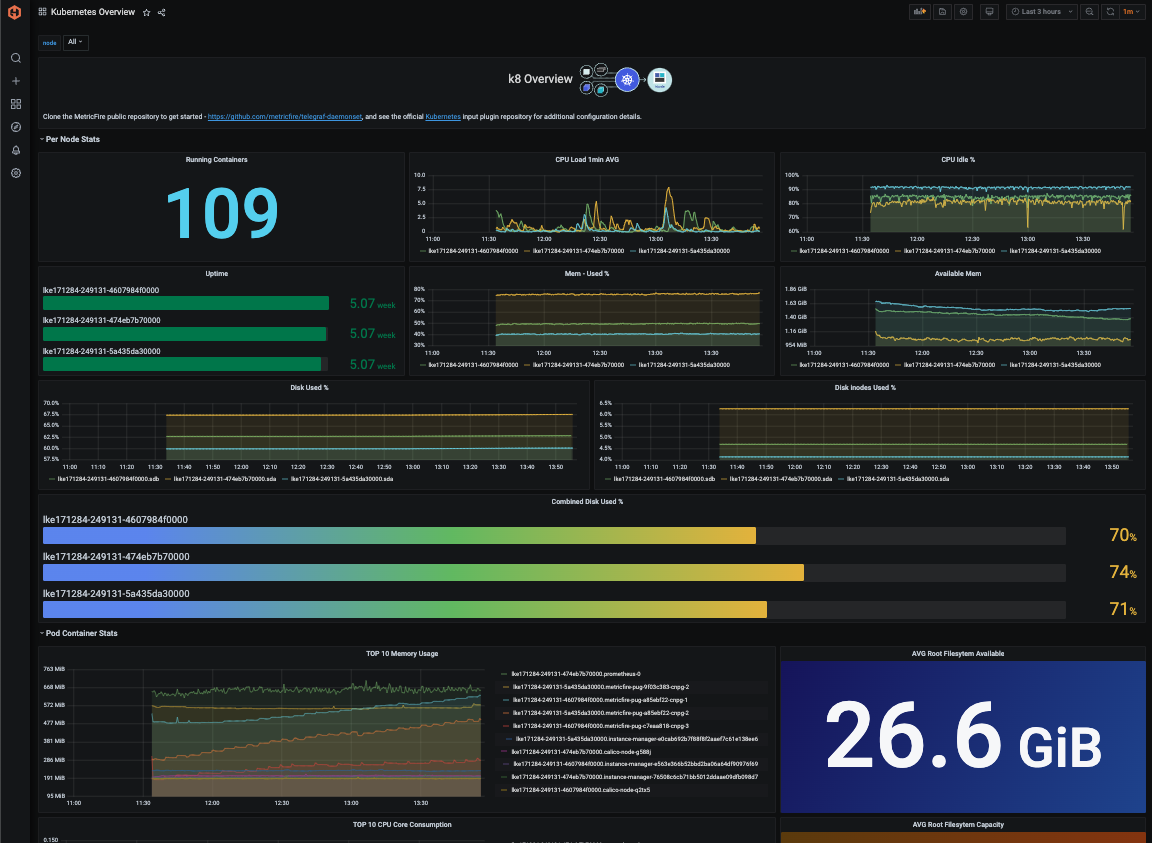Save the dashboard with the save icon
The image size is (1152, 843).
click(942, 12)
